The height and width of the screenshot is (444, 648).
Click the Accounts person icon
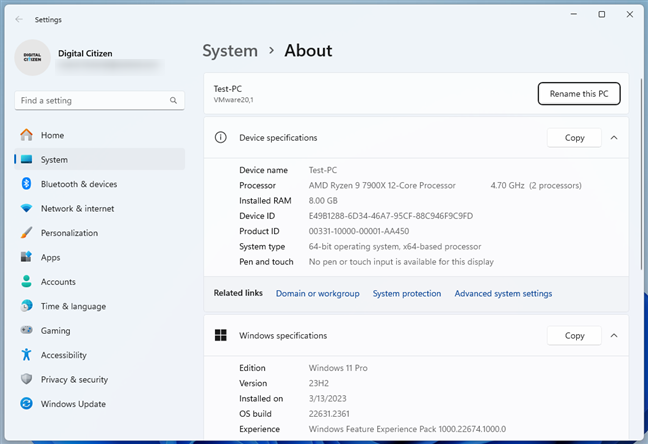tap(26, 281)
